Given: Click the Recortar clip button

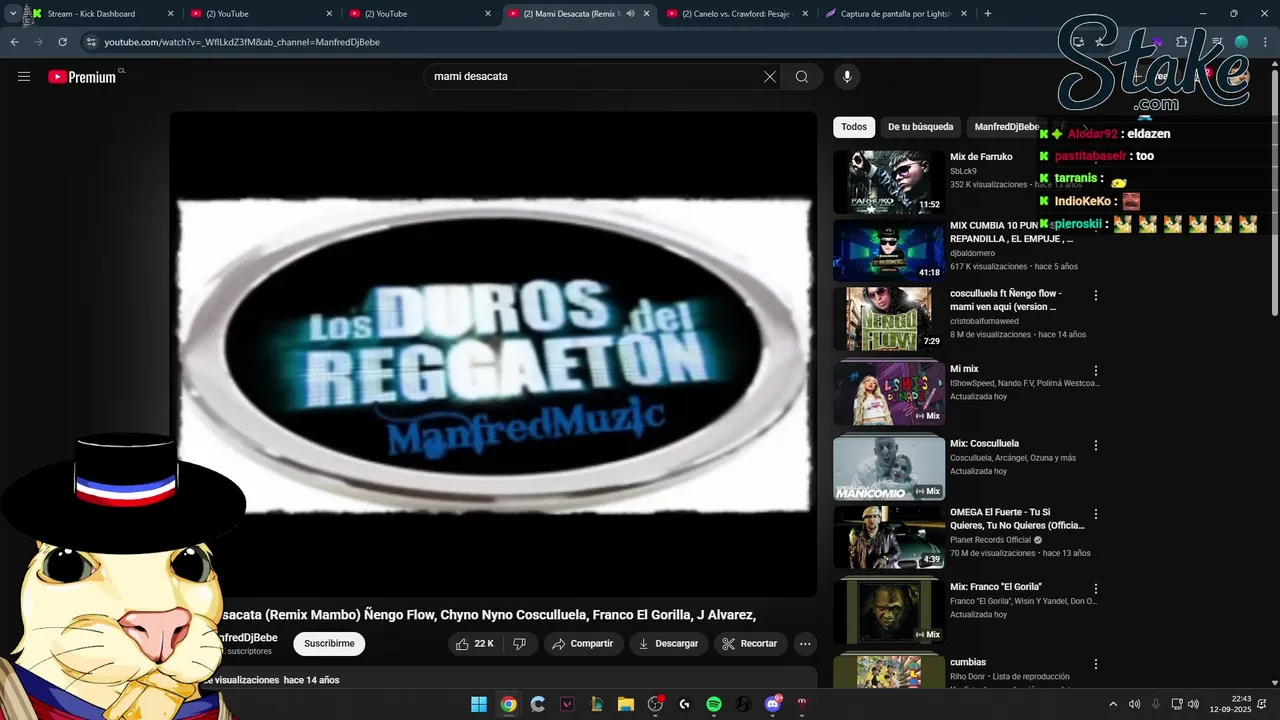Looking at the screenshot, I should [x=750, y=644].
